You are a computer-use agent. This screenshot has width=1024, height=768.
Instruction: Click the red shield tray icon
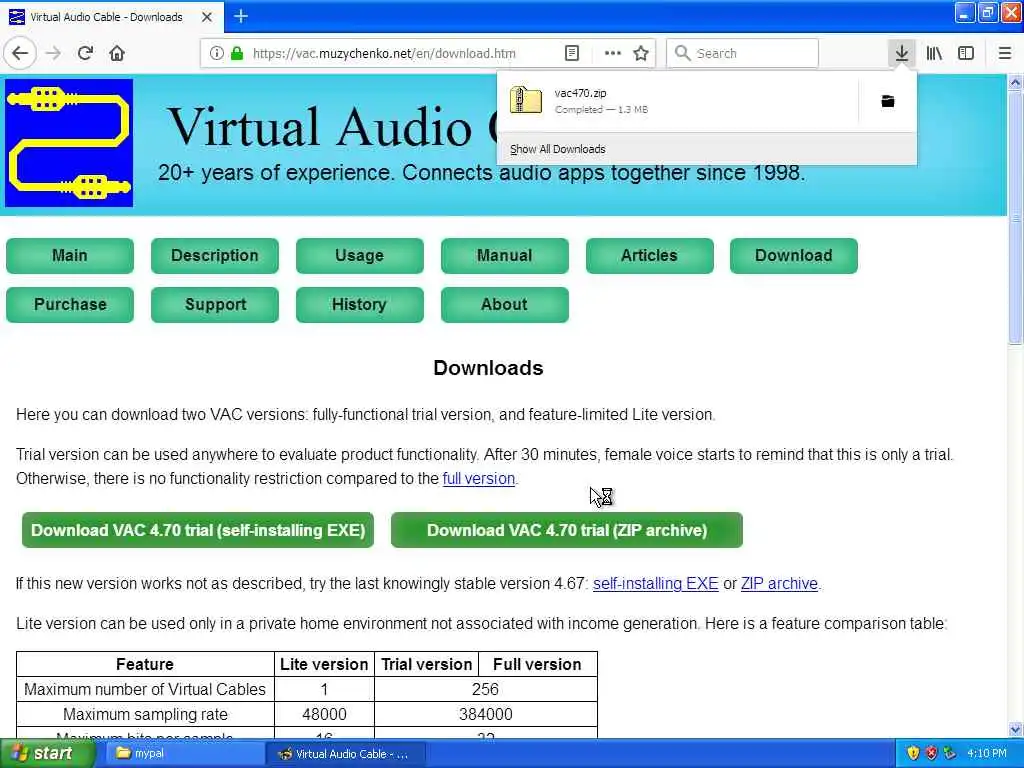[931, 753]
